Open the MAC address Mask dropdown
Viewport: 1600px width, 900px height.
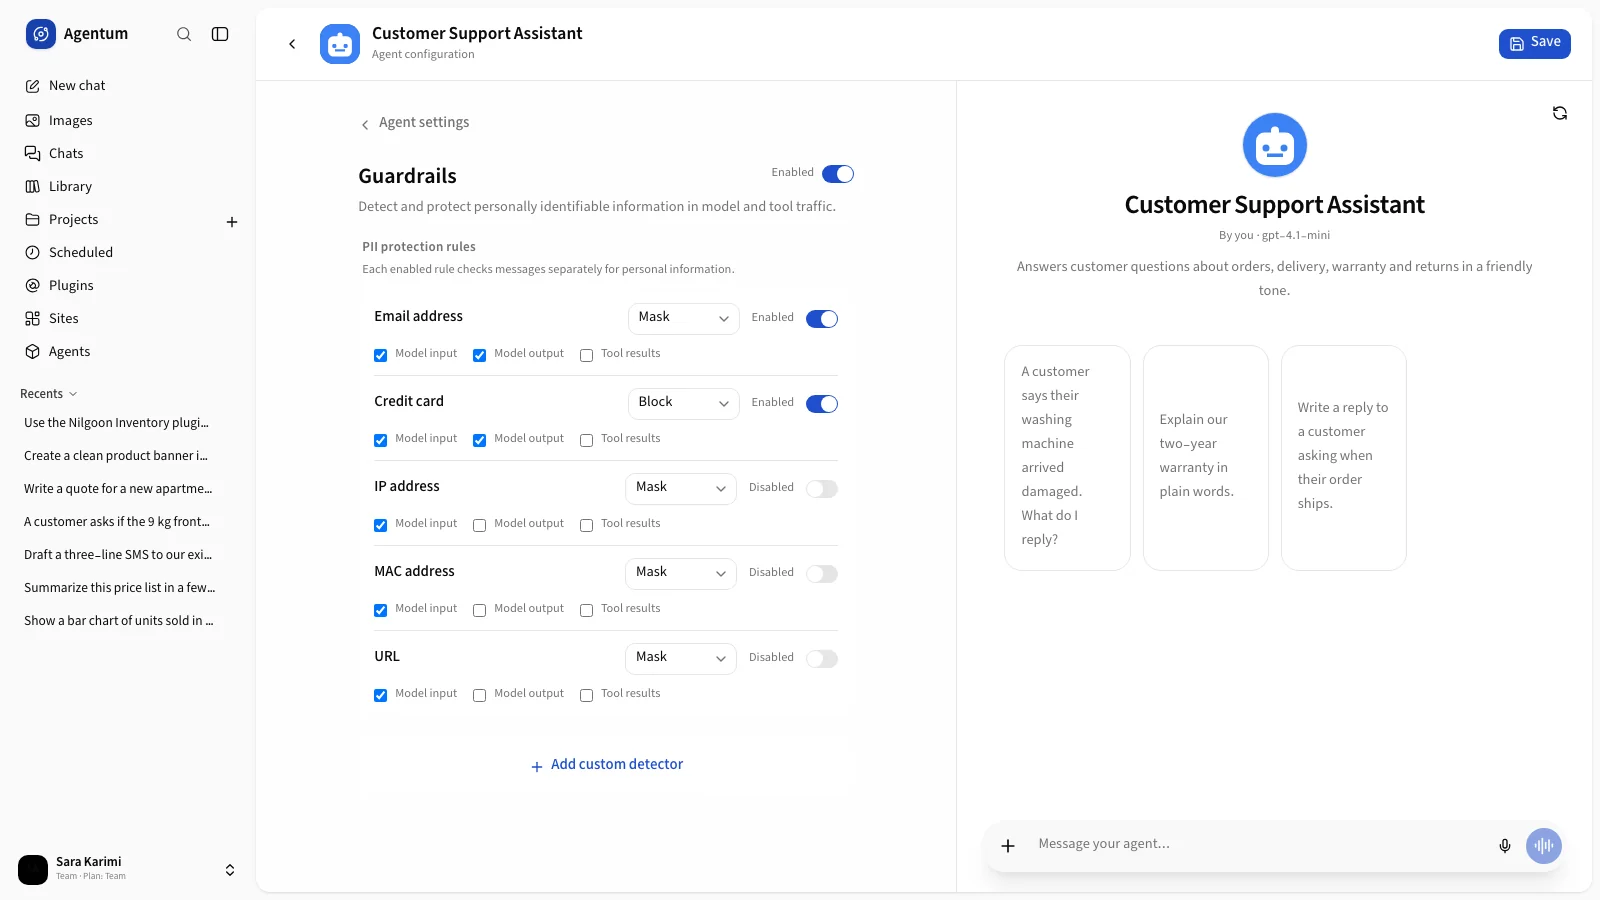click(681, 573)
